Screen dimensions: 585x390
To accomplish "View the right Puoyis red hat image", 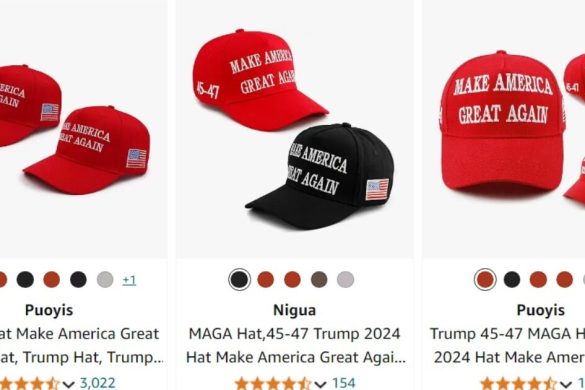I will pos(504,129).
